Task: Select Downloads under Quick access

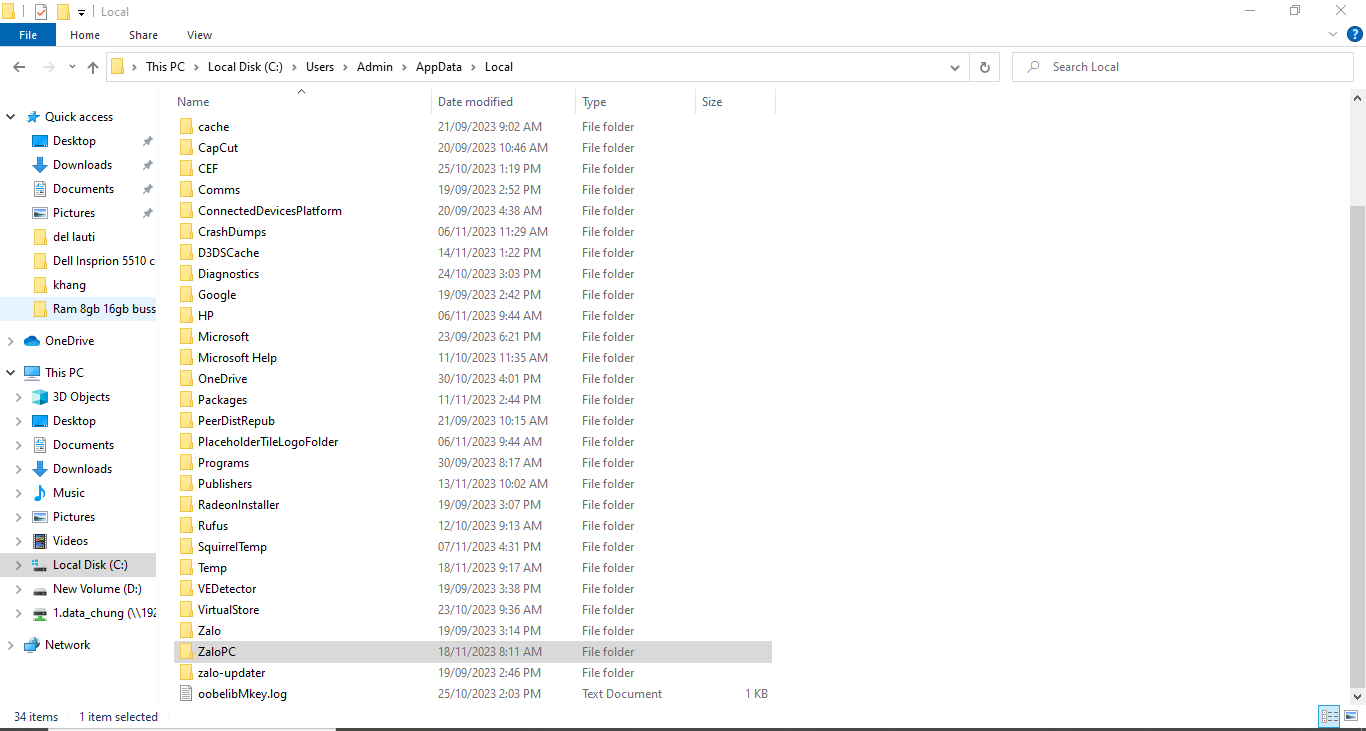Action: point(82,165)
